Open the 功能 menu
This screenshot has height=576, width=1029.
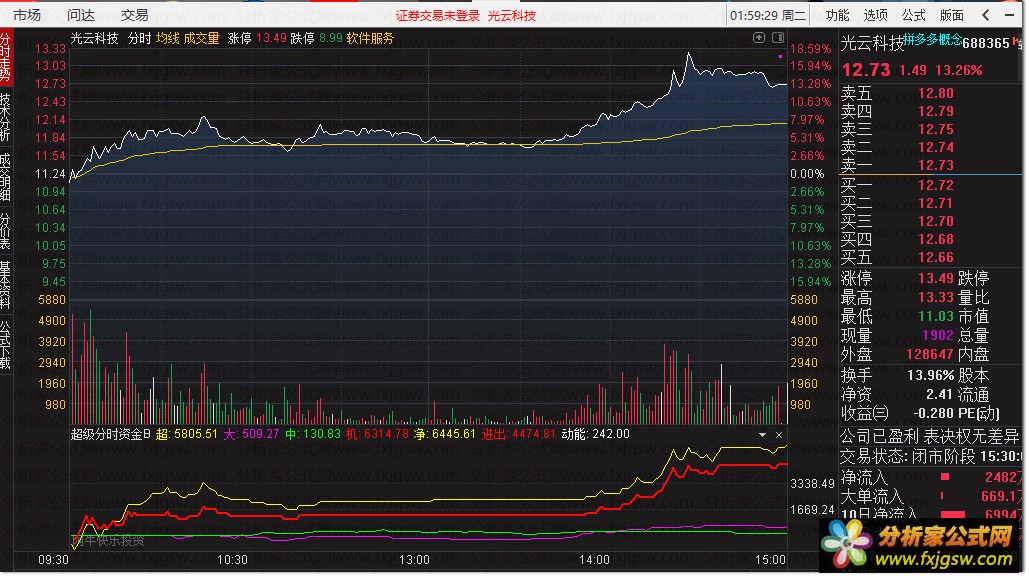click(837, 14)
